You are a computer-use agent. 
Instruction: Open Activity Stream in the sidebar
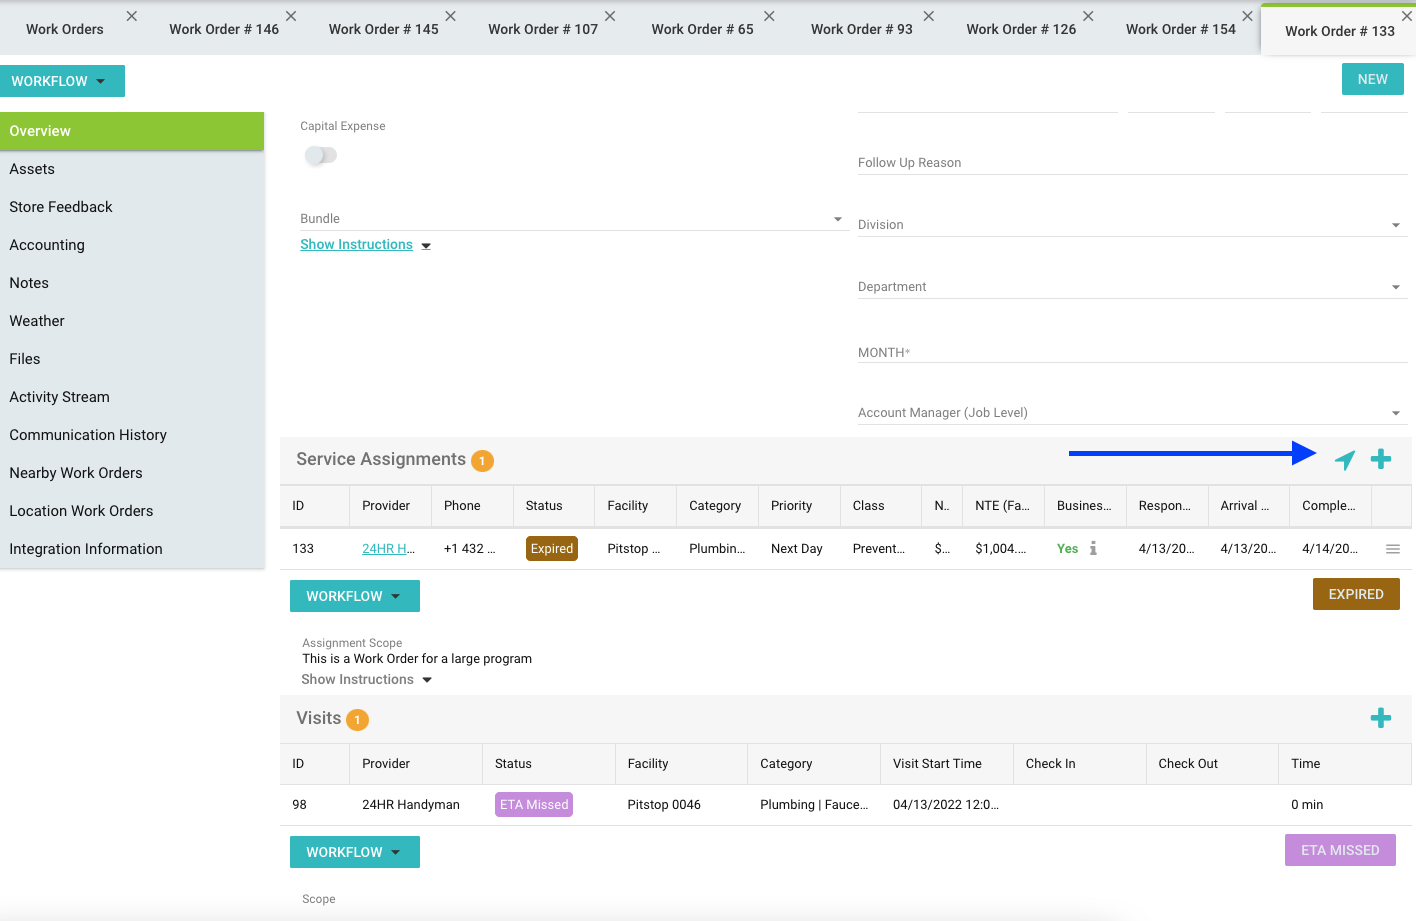point(132,397)
